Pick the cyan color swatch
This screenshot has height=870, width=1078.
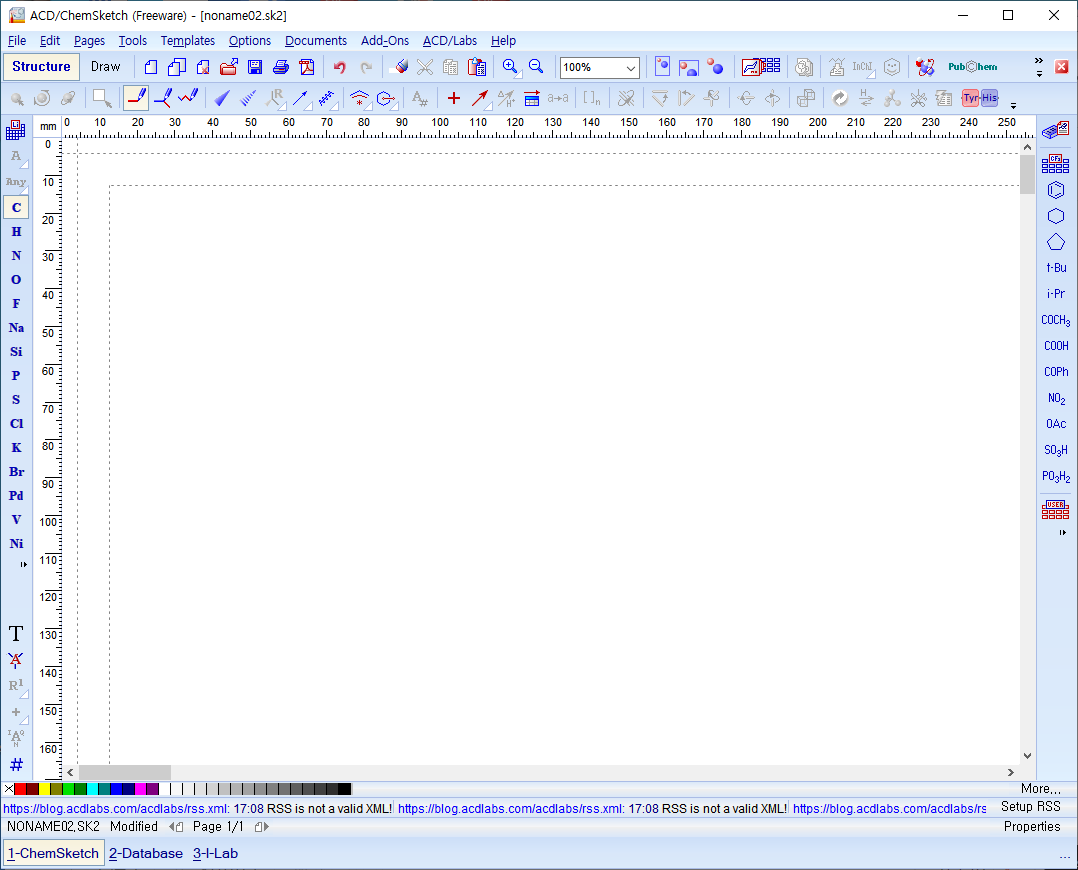click(x=92, y=789)
